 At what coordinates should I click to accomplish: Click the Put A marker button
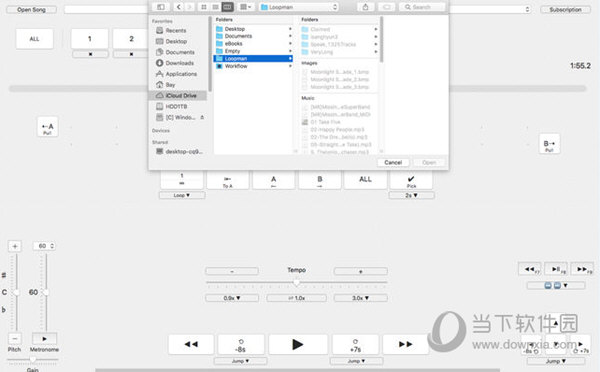pos(48,127)
